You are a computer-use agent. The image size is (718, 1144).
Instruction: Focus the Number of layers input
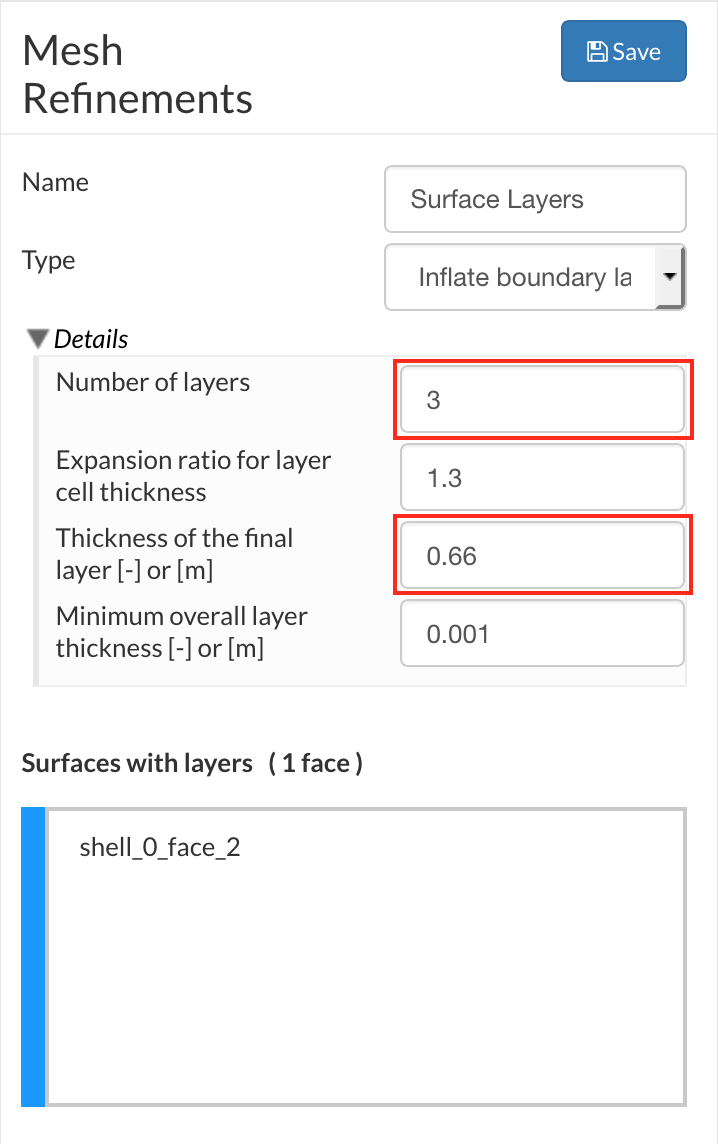point(543,401)
